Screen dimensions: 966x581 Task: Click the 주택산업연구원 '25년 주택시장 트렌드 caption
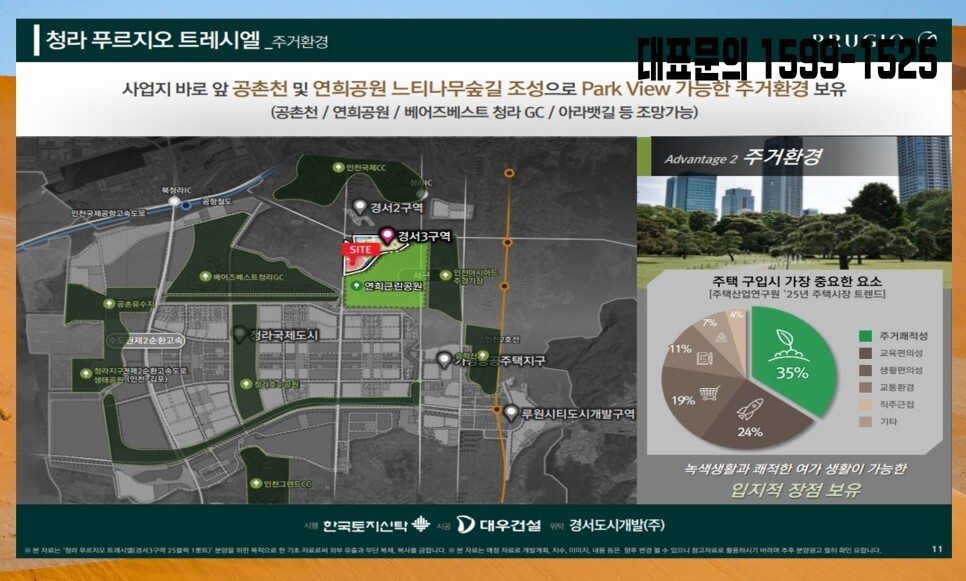pos(797,295)
